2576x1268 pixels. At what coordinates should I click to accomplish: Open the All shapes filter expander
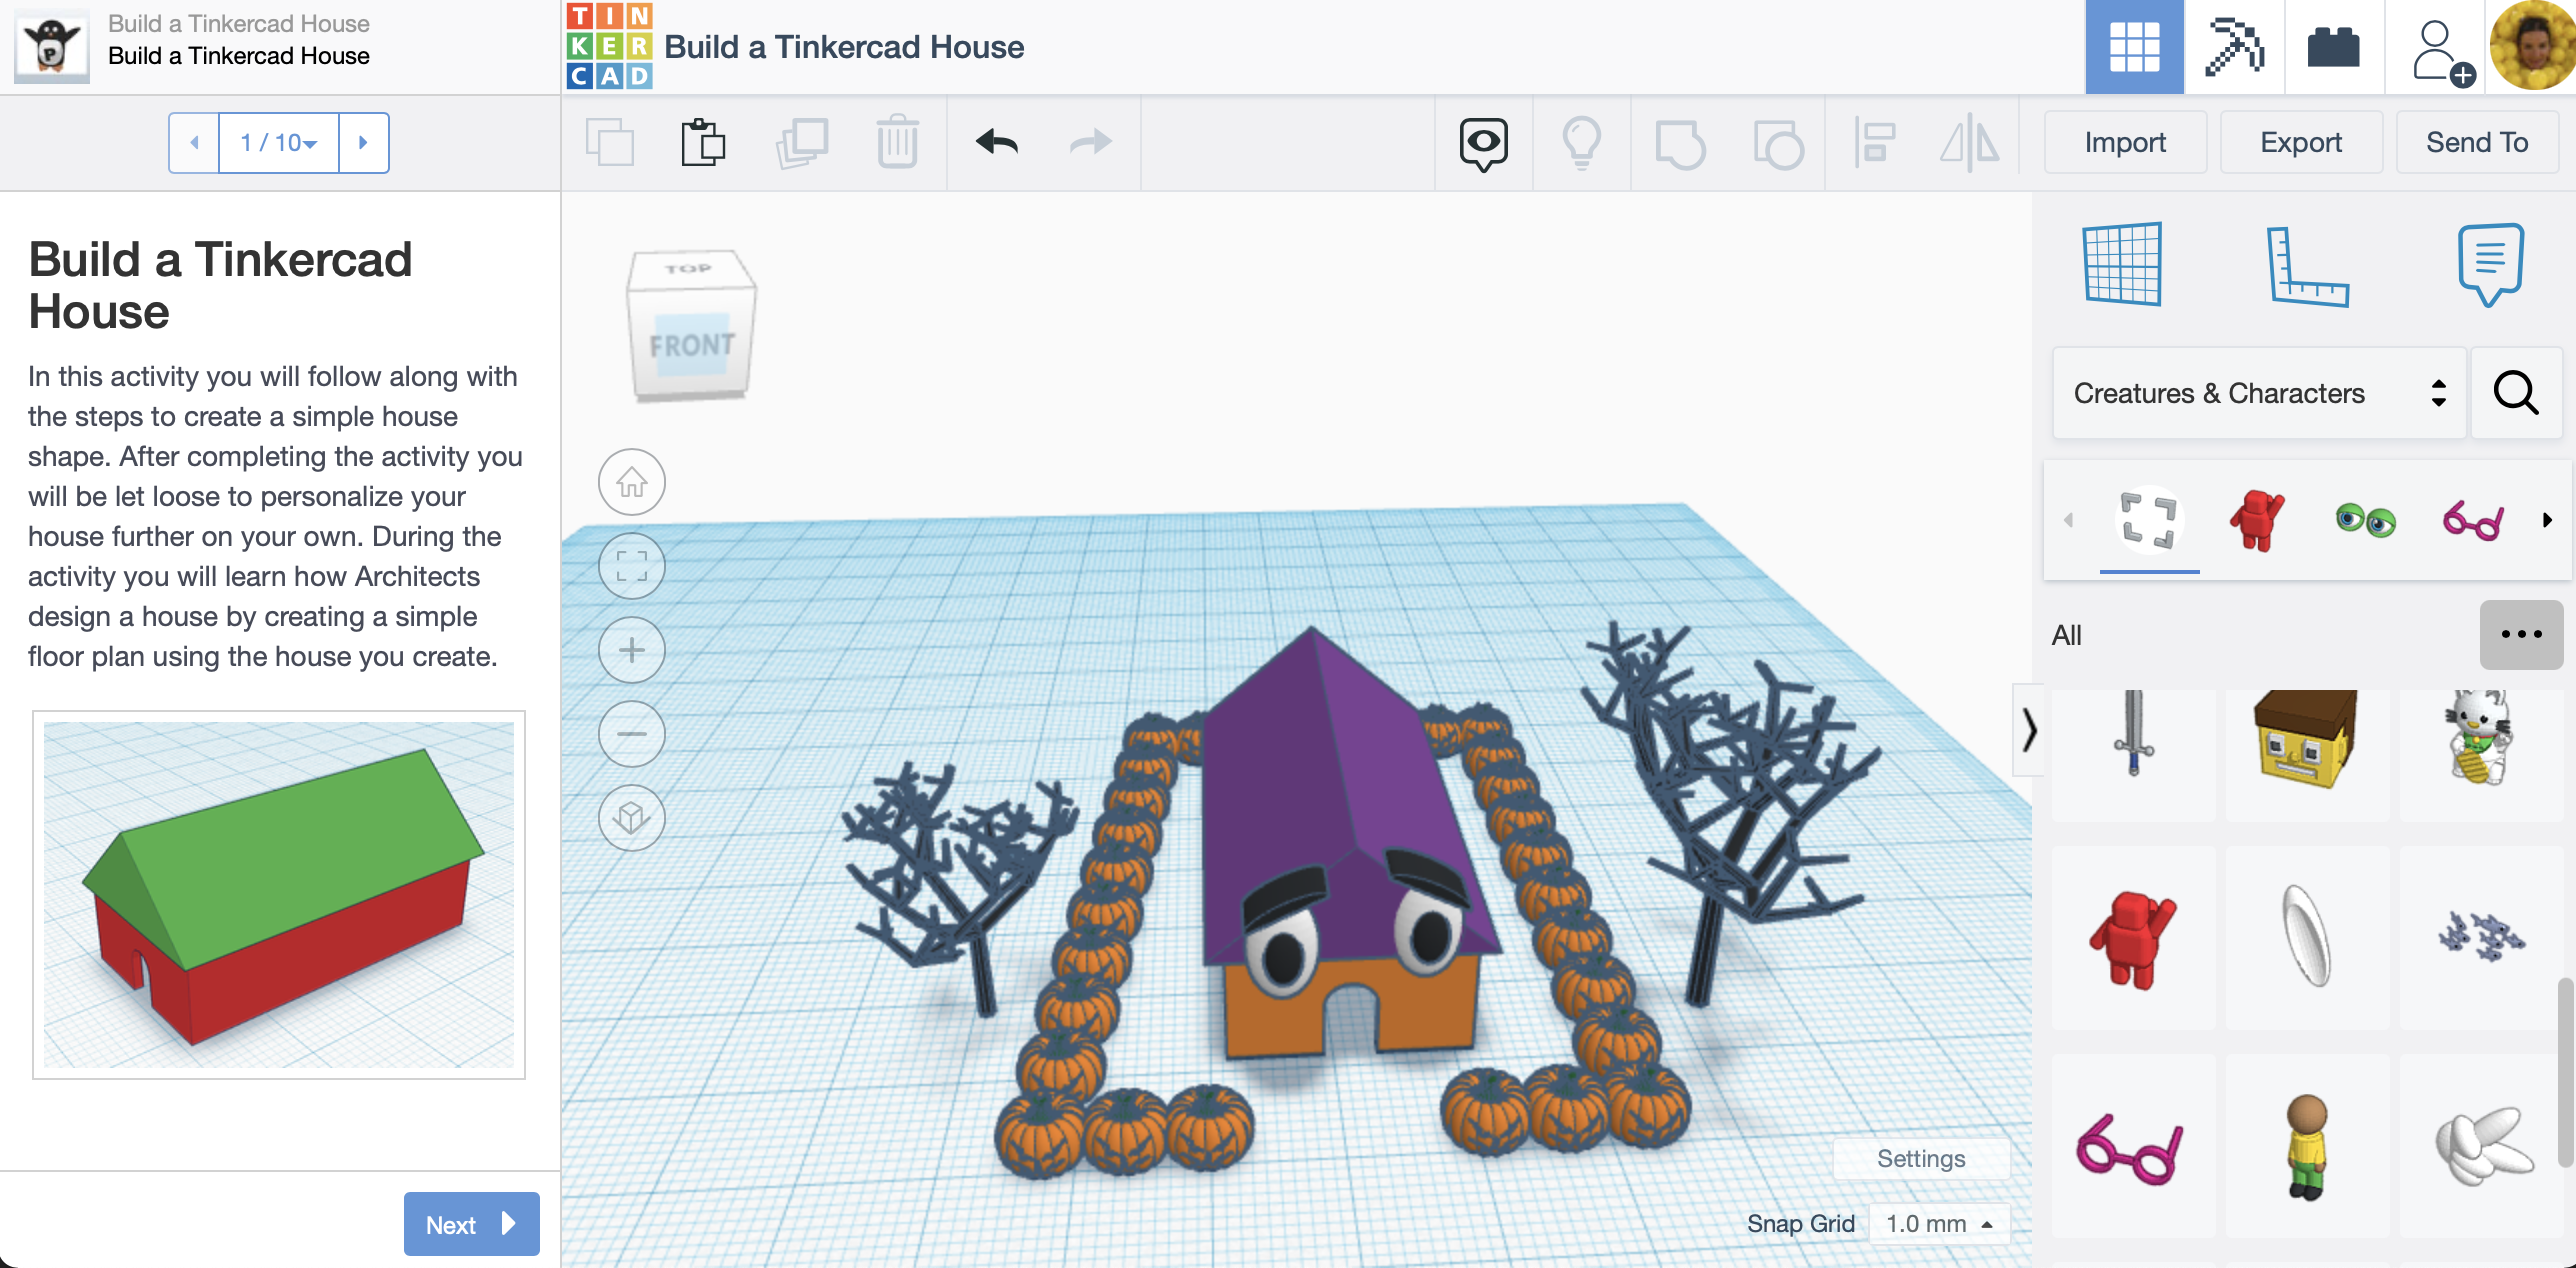pos(2522,632)
